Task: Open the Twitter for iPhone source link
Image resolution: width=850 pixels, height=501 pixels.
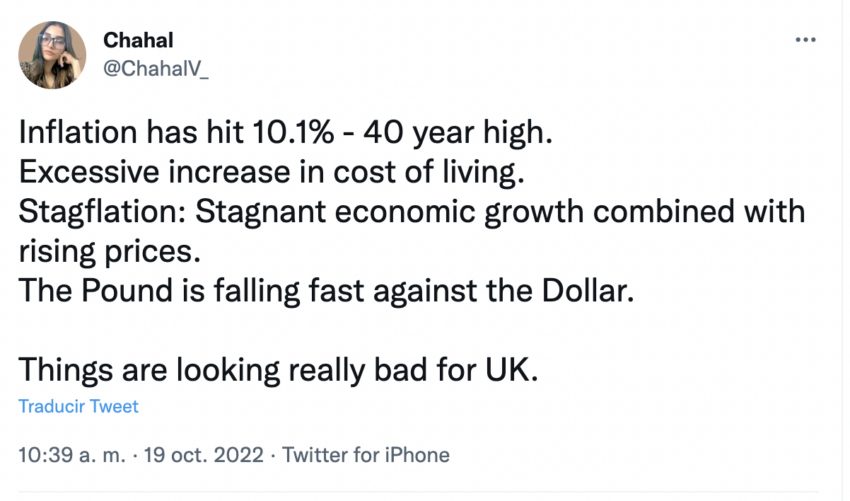Action: (x=366, y=455)
